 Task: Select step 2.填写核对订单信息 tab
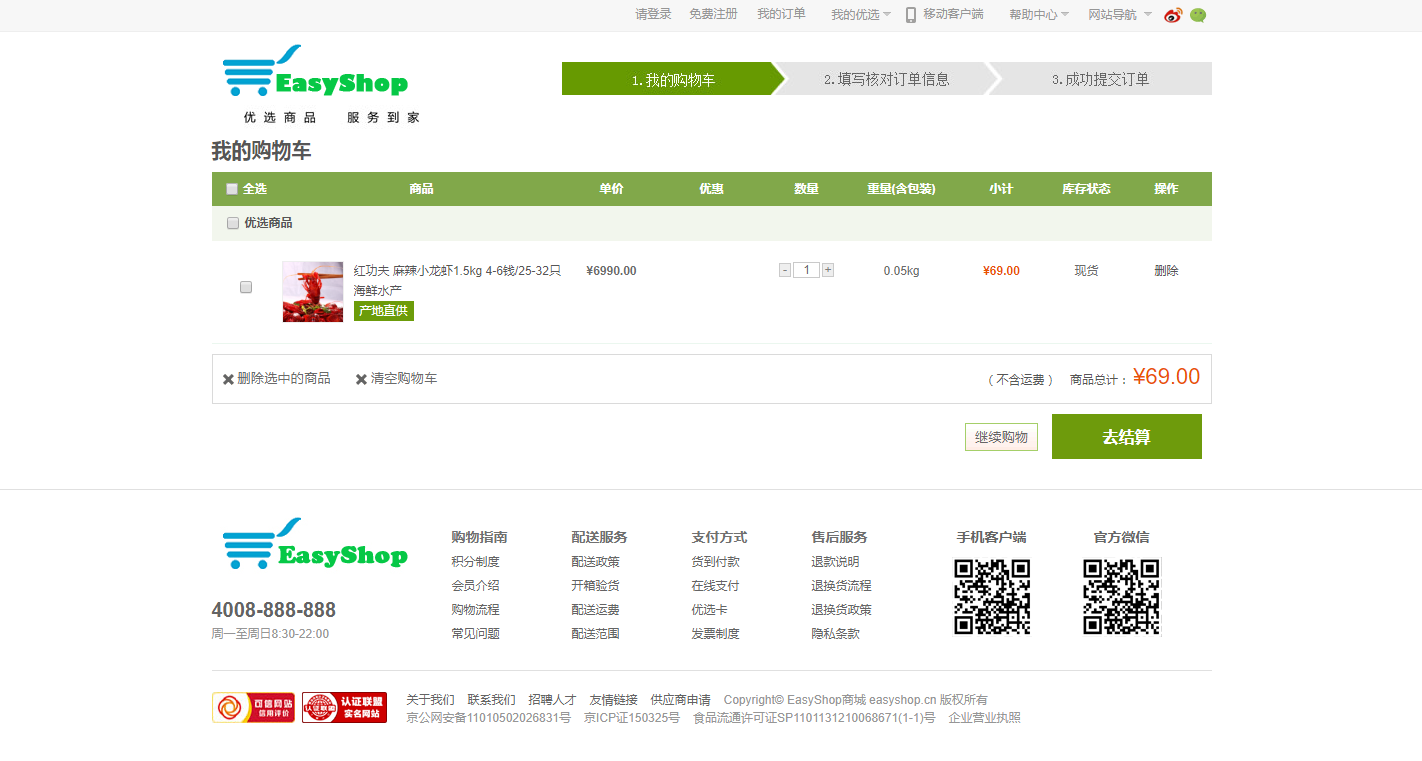[x=886, y=79]
